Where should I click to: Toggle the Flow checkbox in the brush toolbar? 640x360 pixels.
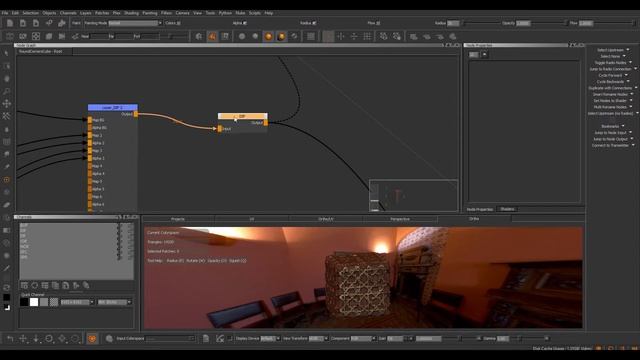pyautogui.click(x=378, y=23)
